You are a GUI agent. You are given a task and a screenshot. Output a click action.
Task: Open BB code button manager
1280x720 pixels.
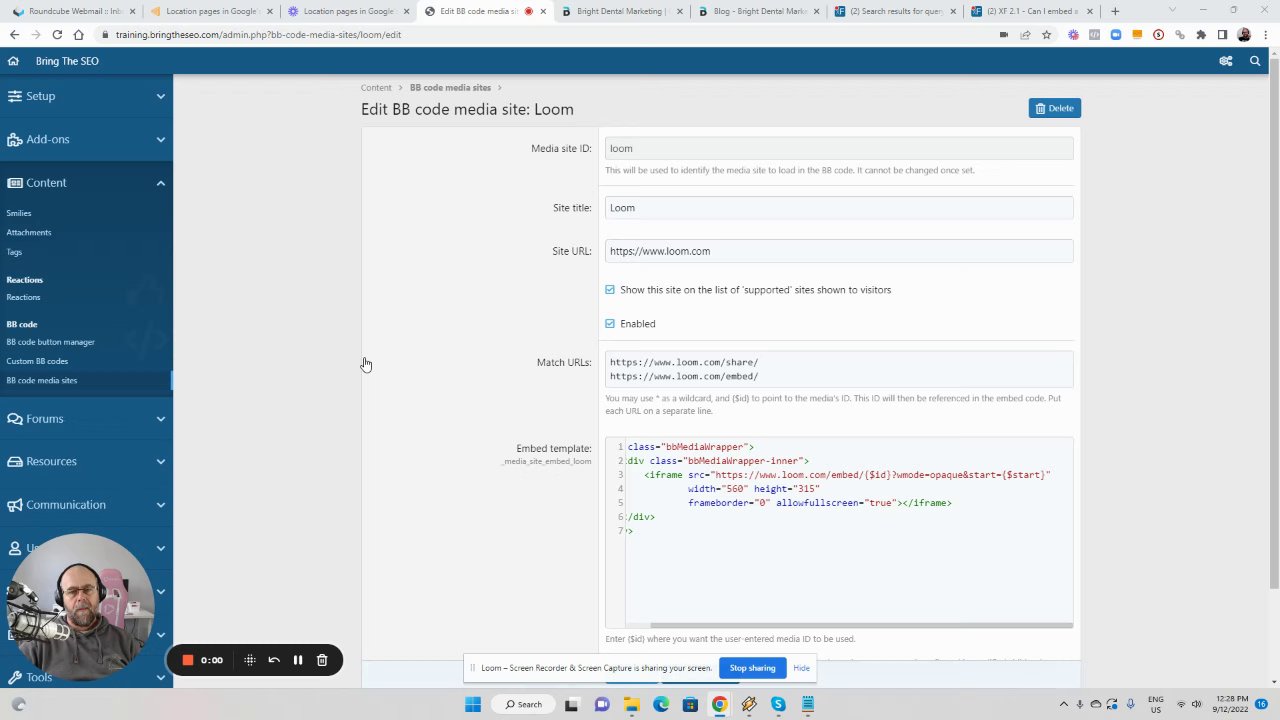51,342
